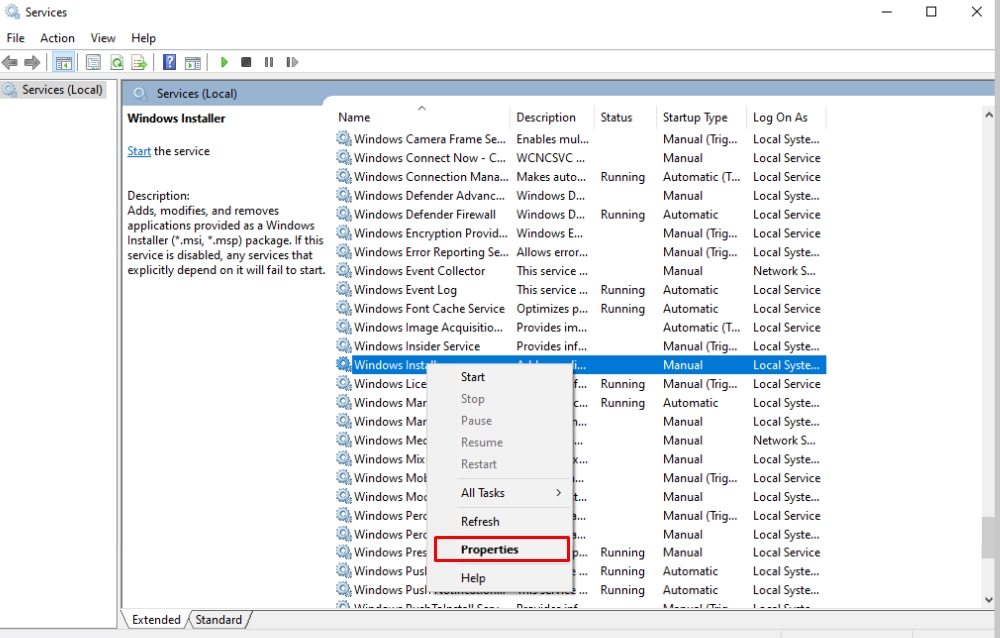This screenshot has height=638, width=1000.
Task: Click the Windows Installer heading in description pane
Action: click(176, 118)
